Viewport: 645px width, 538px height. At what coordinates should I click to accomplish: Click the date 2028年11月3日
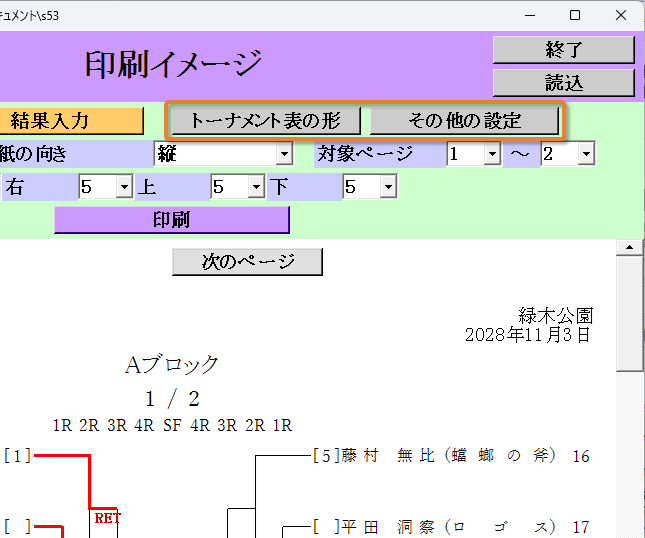click(x=528, y=335)
